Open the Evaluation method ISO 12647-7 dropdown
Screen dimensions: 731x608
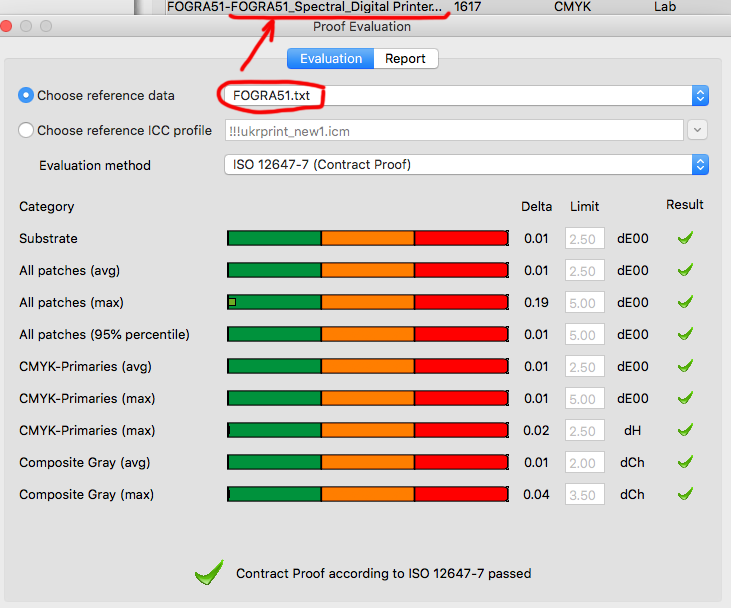pyautogui.click(x=466, y=165)
